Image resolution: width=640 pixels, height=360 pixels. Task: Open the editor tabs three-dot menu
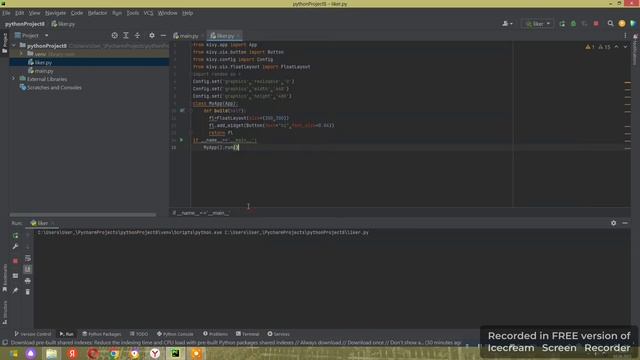click(625, 36)
